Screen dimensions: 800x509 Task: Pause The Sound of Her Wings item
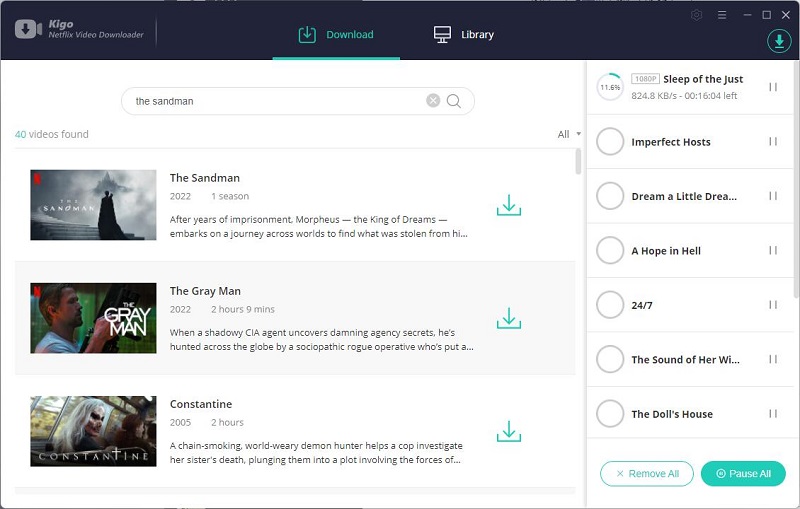[x=773, y=359]
